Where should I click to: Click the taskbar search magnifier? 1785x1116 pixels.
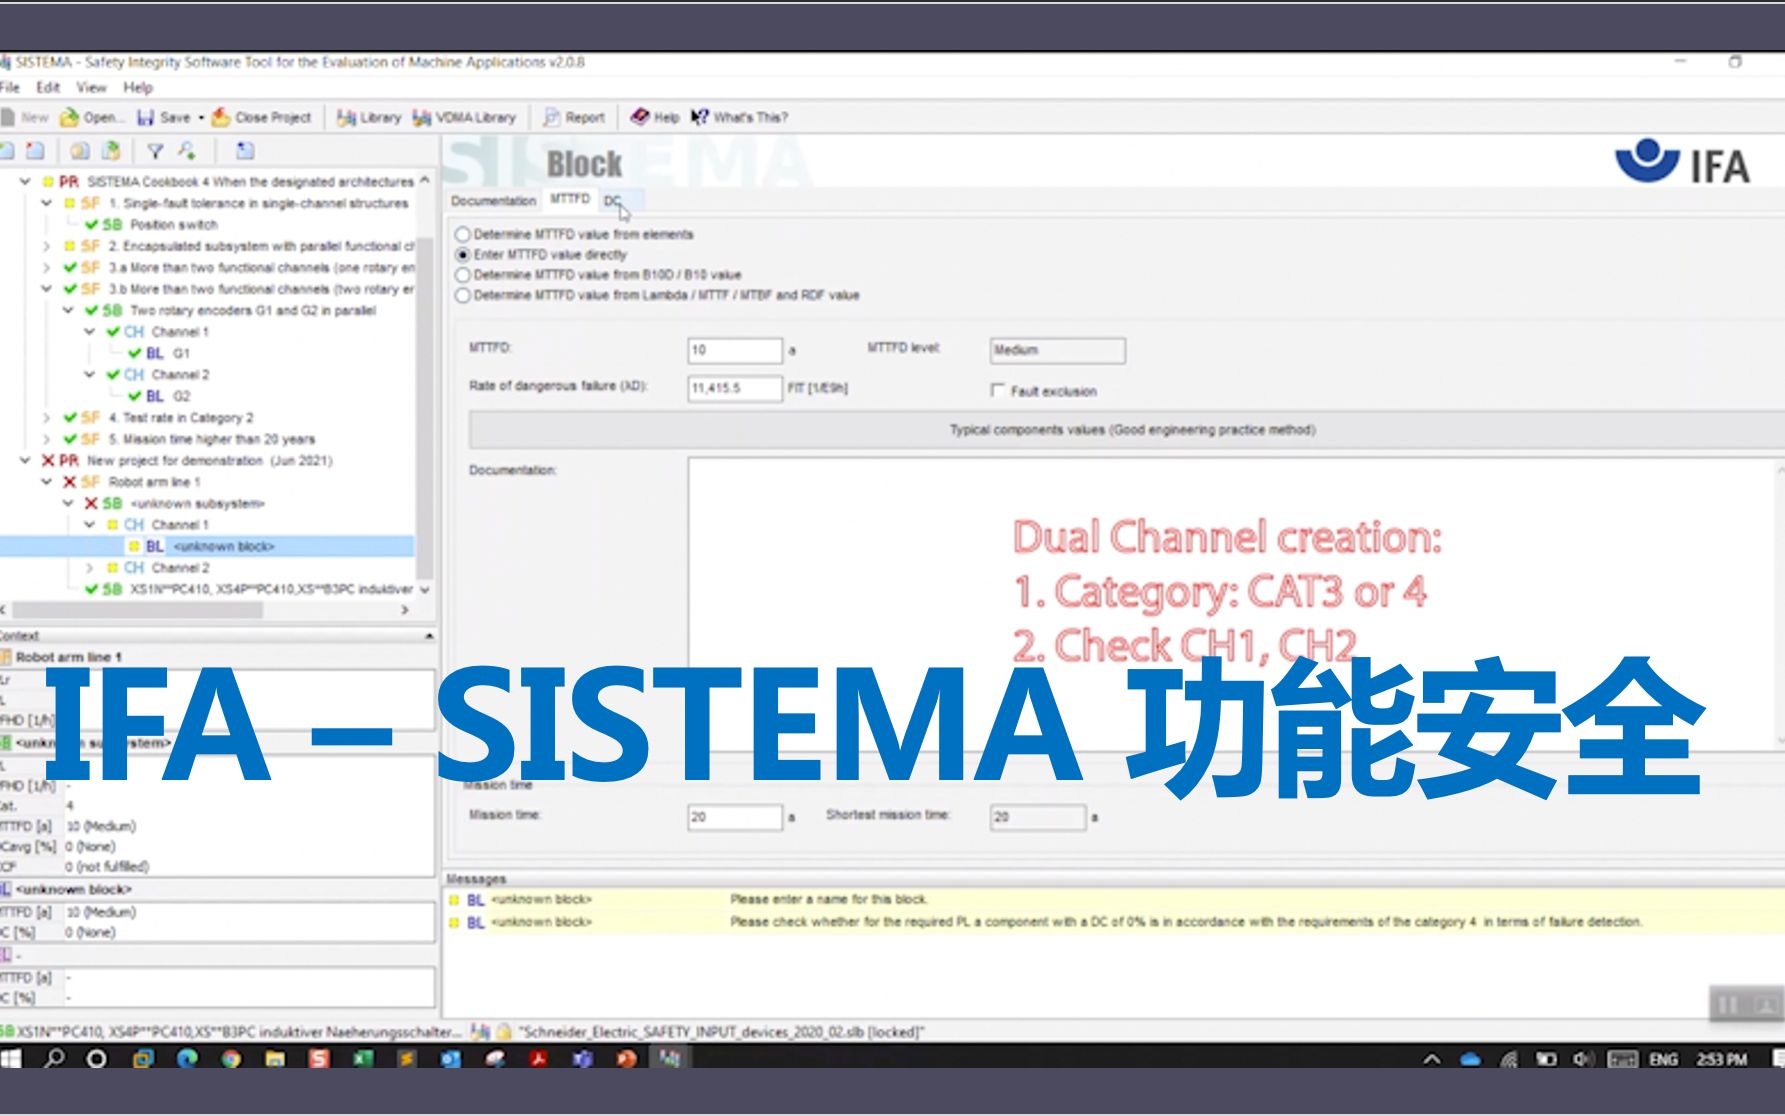point(54,1058)
